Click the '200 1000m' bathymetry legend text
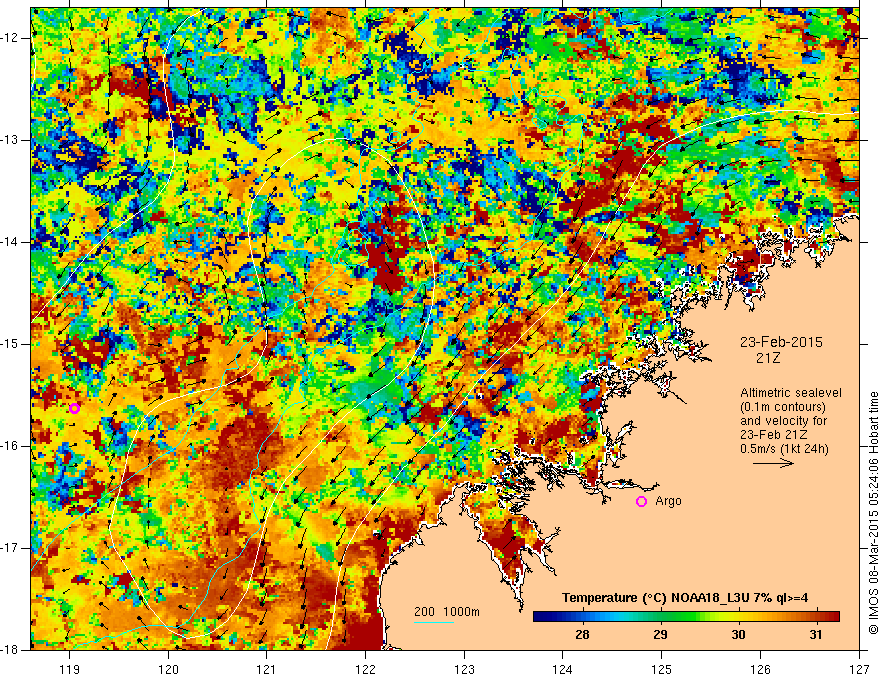The image size is (880, 680). coord(447,612)
